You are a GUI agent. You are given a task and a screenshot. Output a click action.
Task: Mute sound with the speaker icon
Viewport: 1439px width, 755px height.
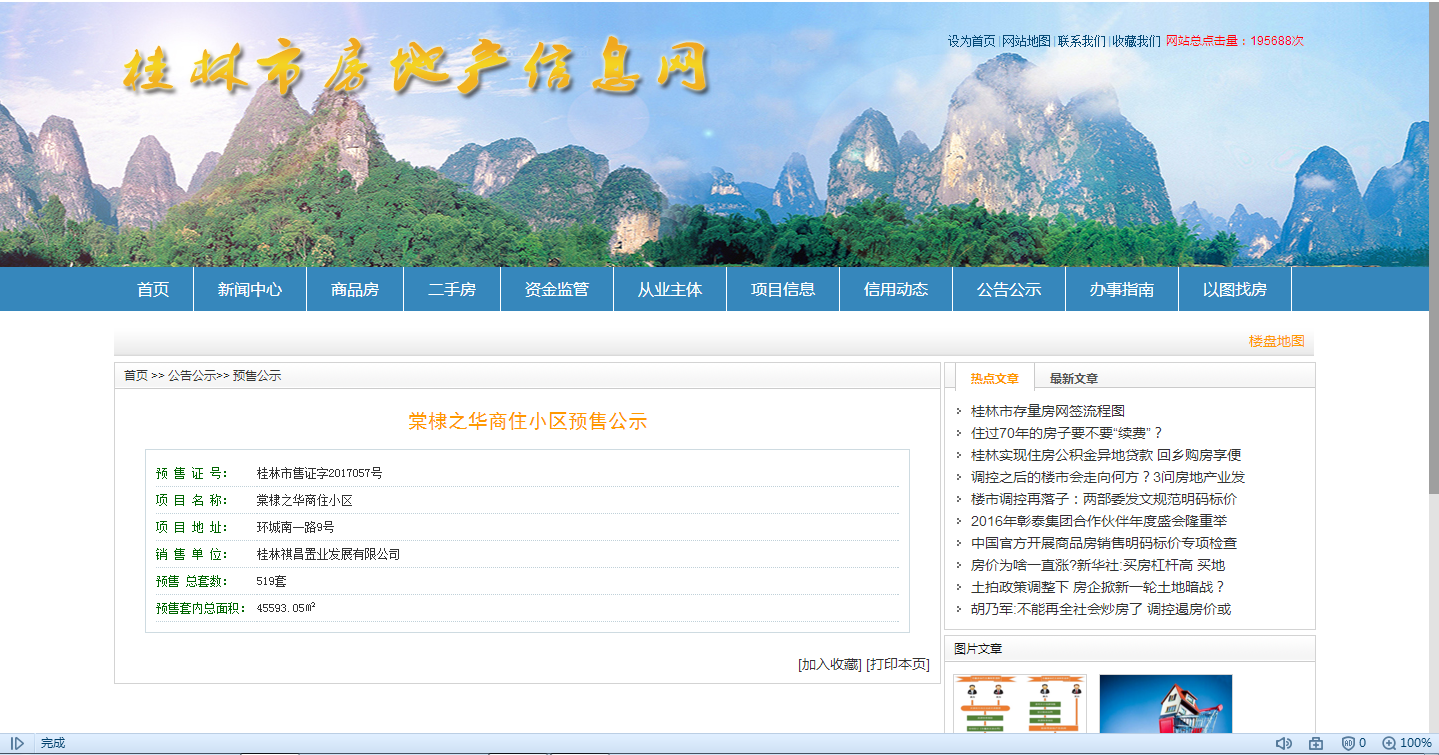(x=1283, y=743)
